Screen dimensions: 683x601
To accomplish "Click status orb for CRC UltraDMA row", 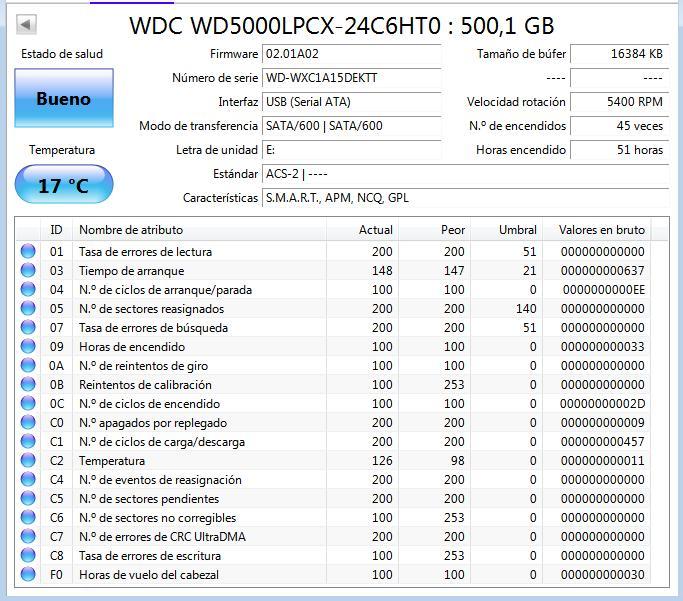I will tap(28, 537).
